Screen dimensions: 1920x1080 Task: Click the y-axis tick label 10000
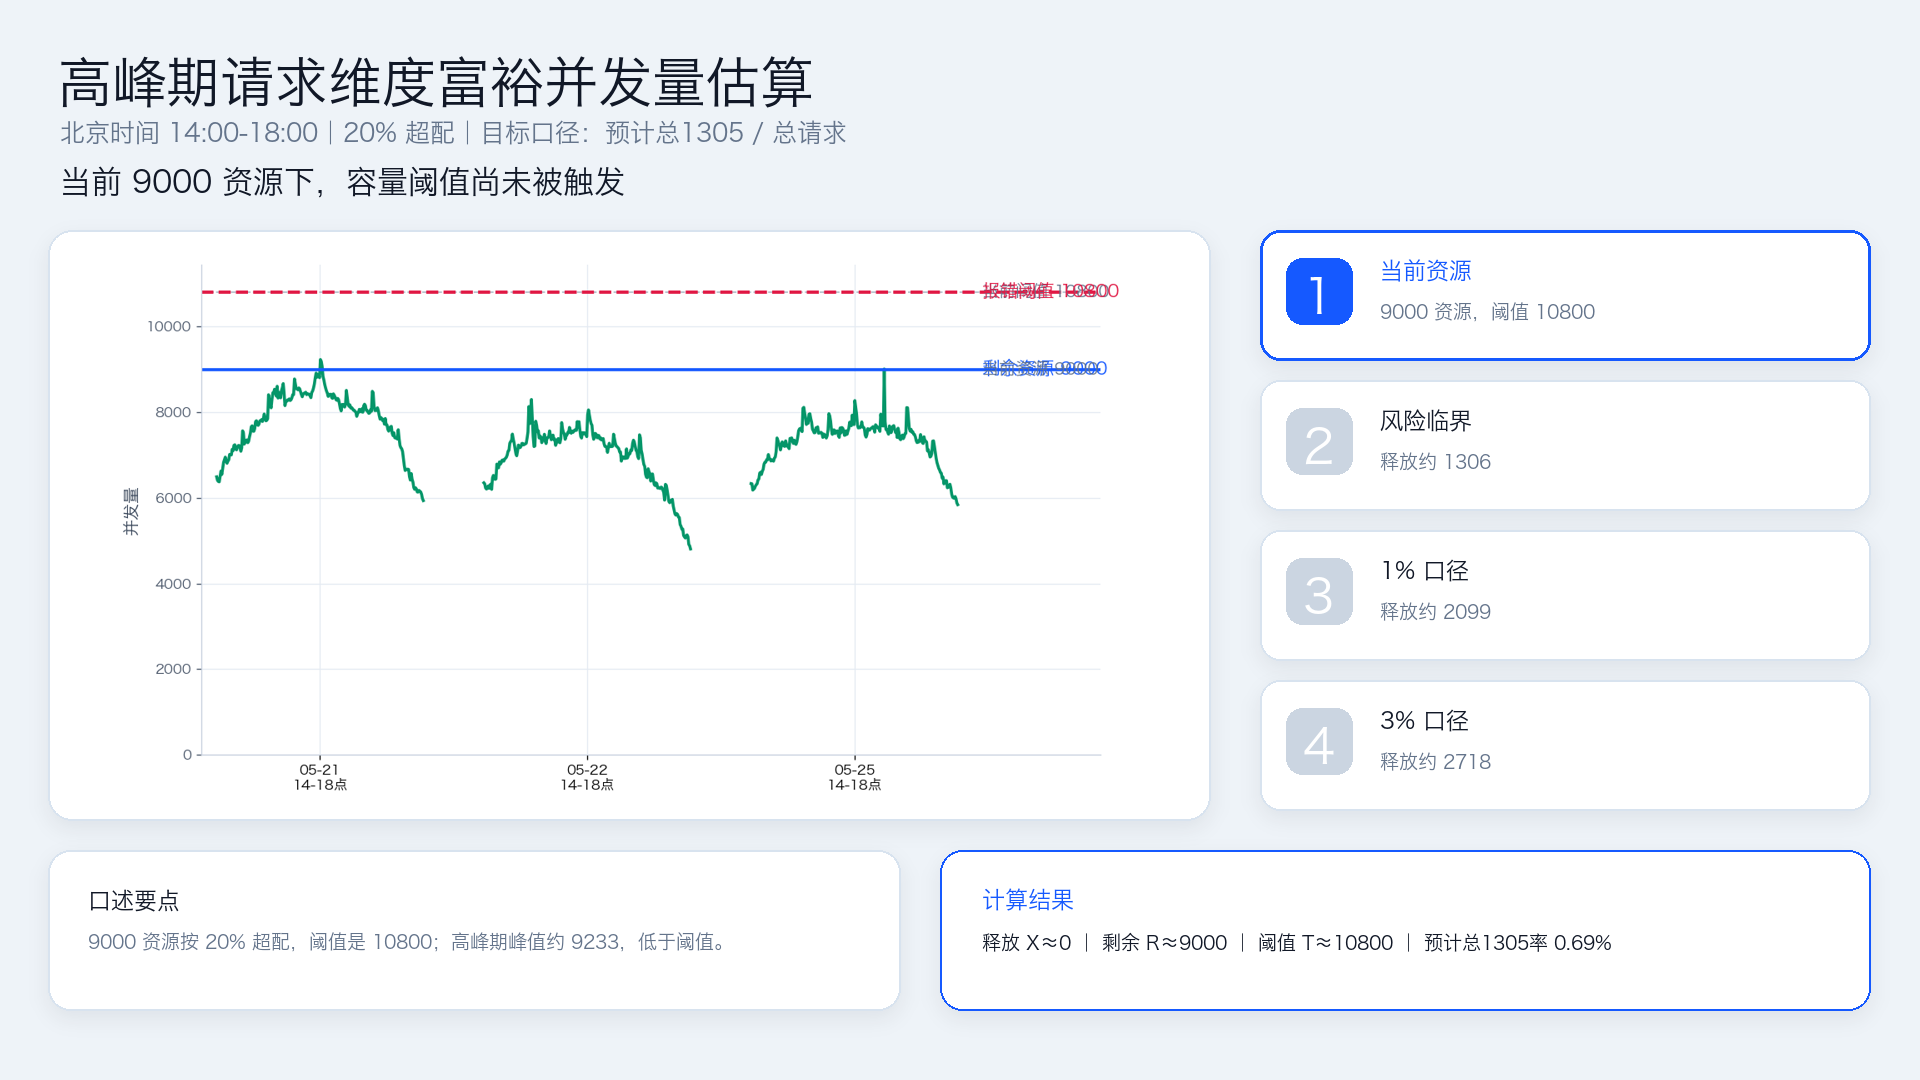[168, 326]
